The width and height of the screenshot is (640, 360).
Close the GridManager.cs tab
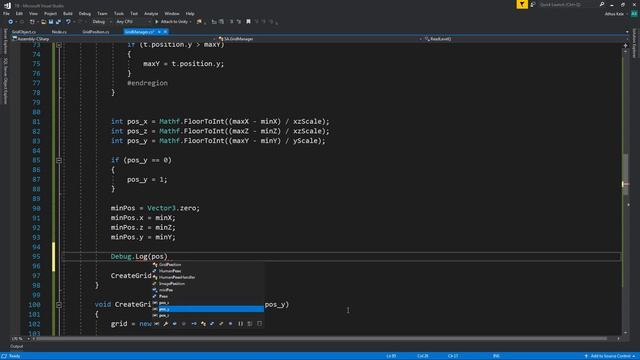(x=165, y=32)
